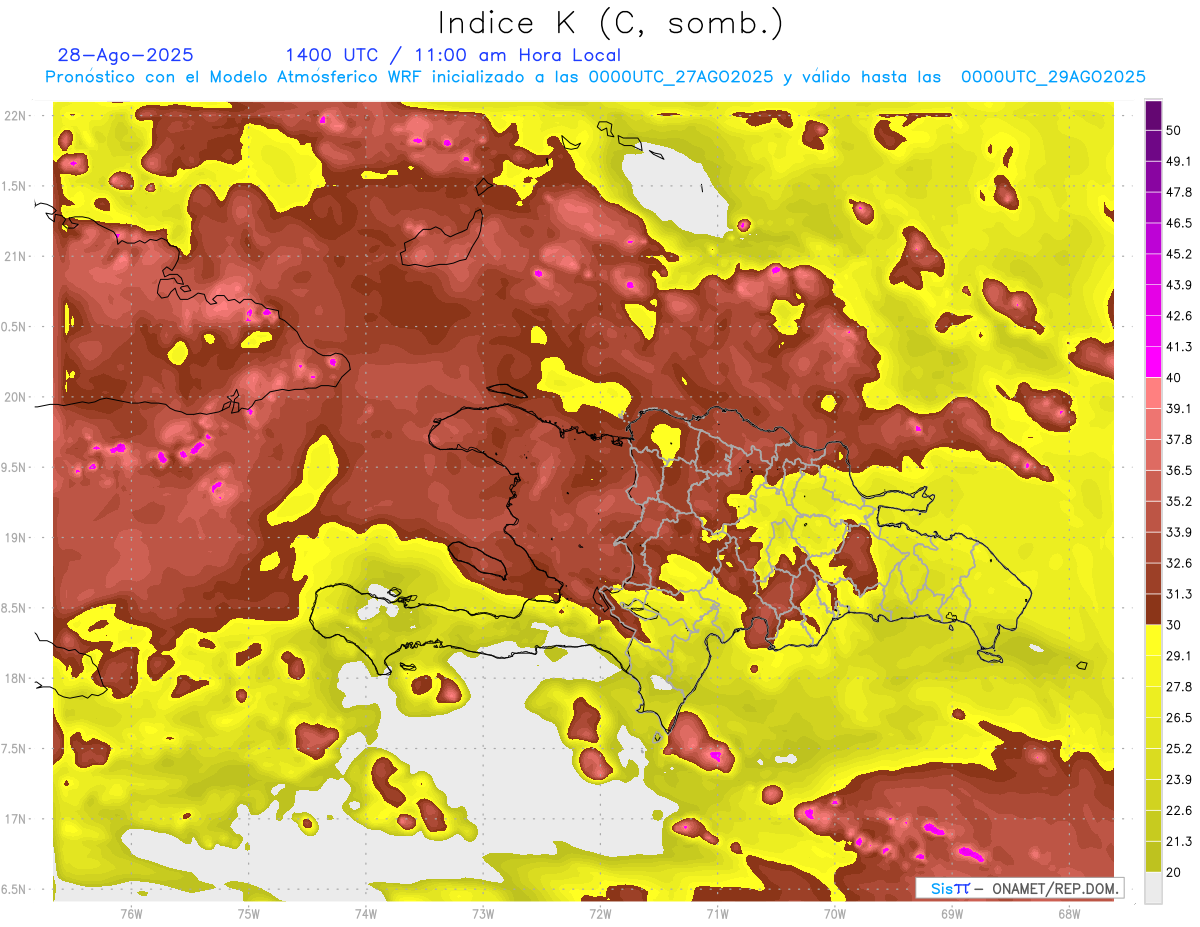1200x927 pixels.
Task: Click the '1400 UTC / 11:00 am Hora Local' text
Action: pyautogui.click(x=453, y=55)
